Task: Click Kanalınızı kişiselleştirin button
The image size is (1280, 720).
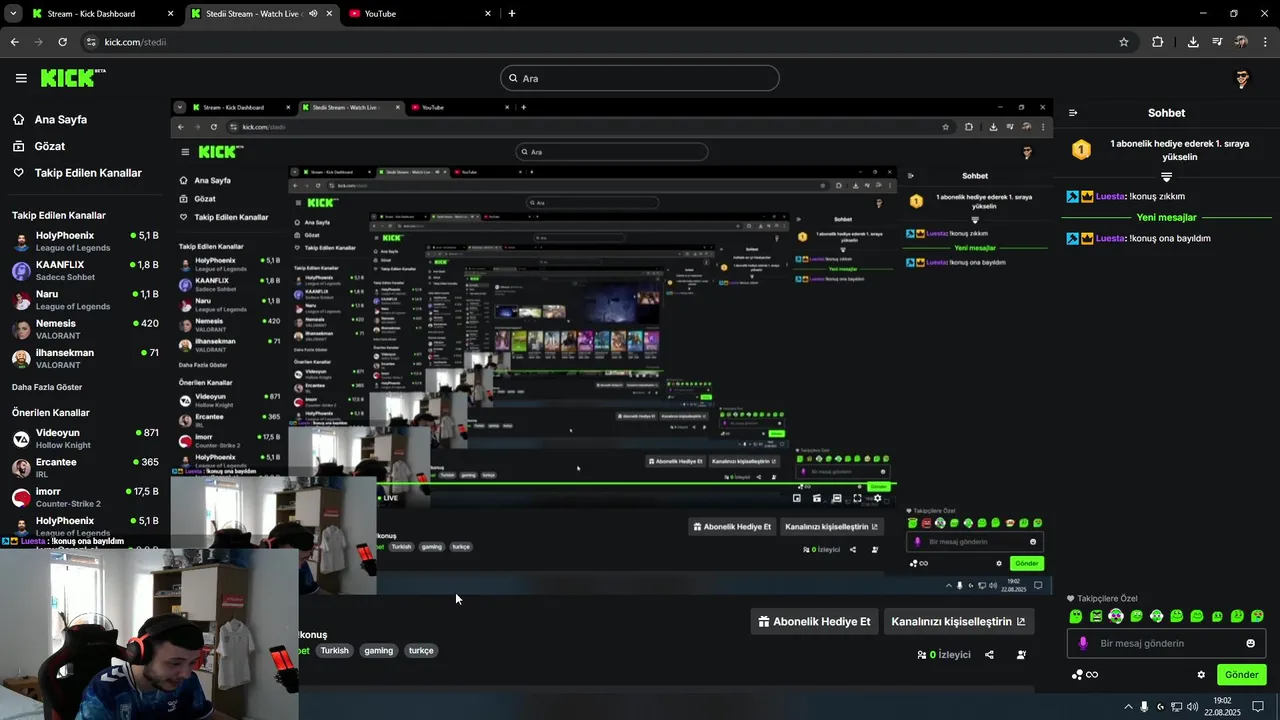Action: click(x=958, y=621)
